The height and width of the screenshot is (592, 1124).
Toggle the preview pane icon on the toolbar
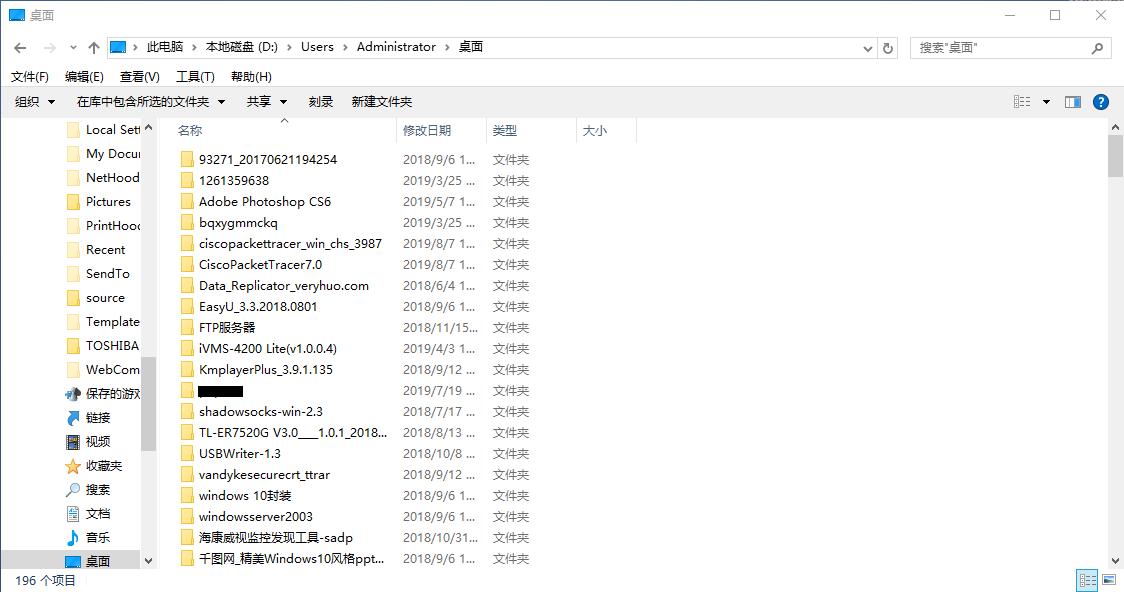(1072, 101)
